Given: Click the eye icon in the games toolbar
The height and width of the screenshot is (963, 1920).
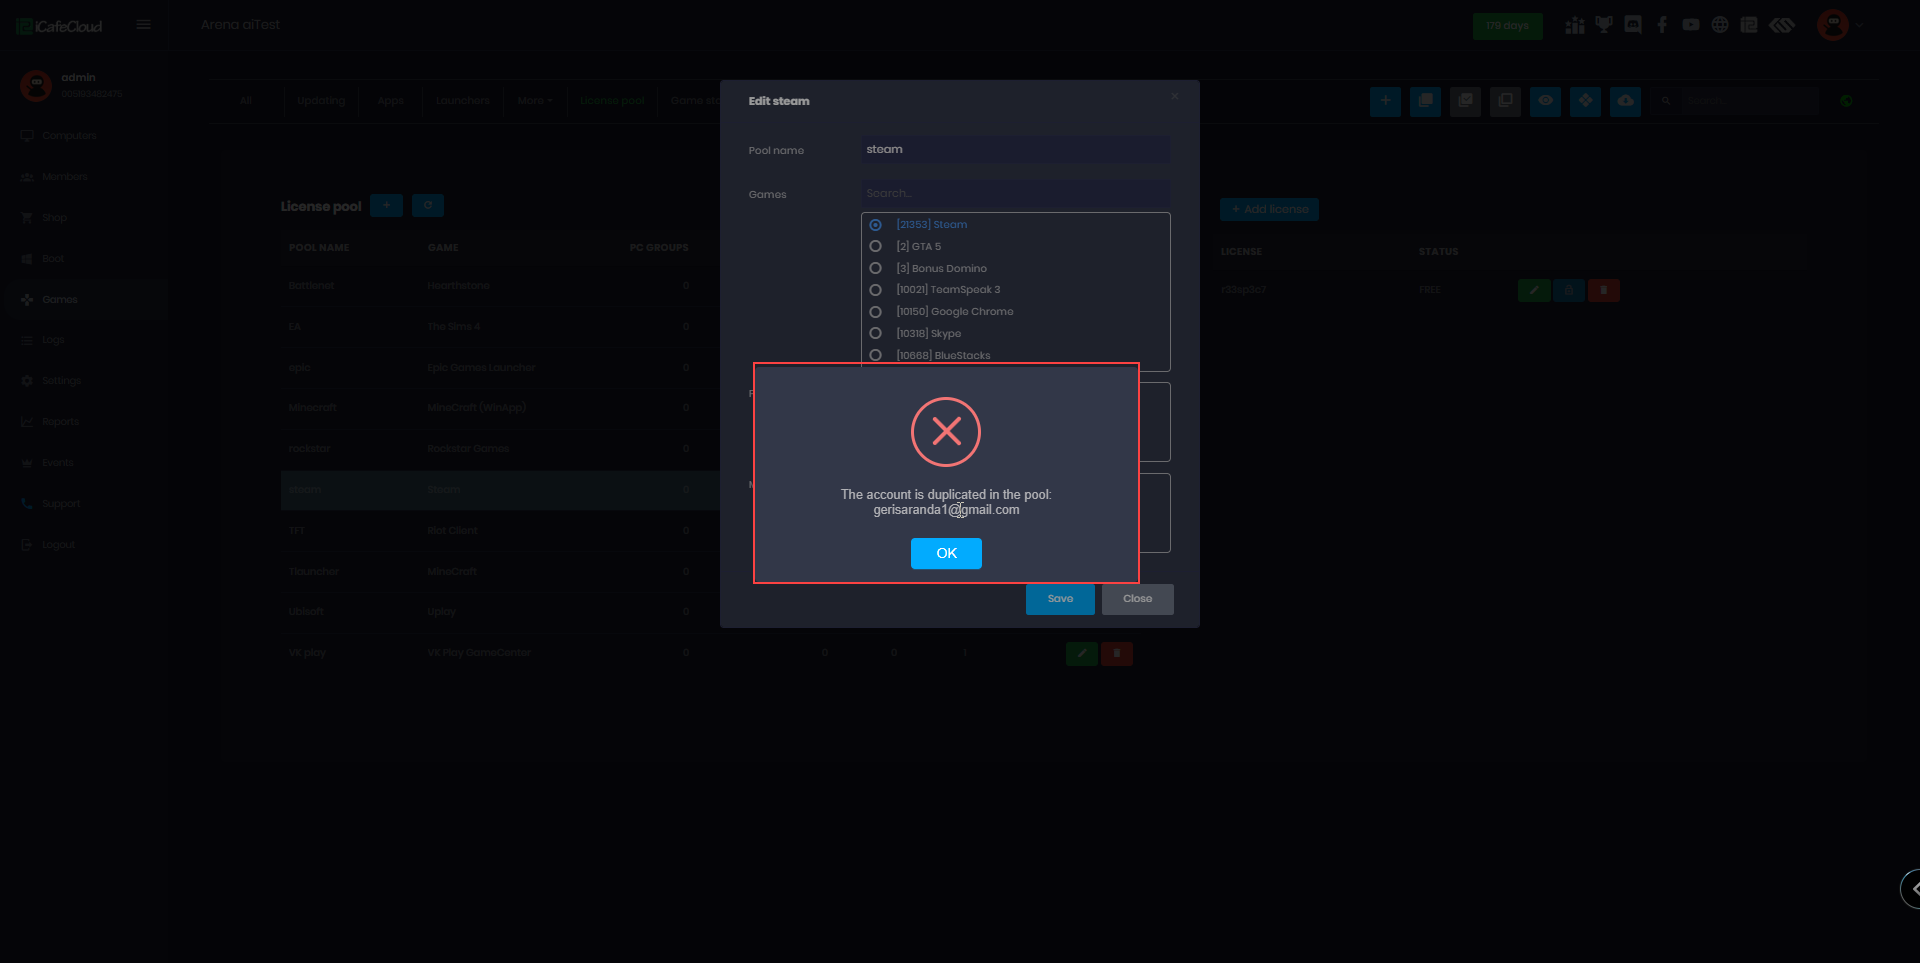Looking at the screenshot, I should (1545, 101).
